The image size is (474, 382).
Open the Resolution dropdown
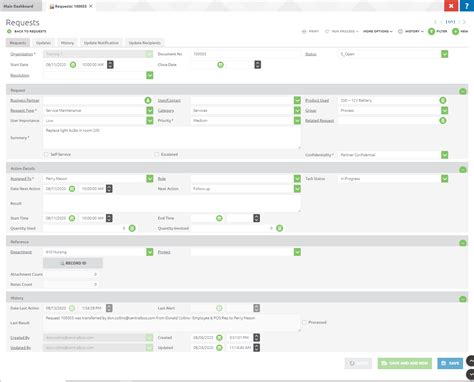[150, 75]
